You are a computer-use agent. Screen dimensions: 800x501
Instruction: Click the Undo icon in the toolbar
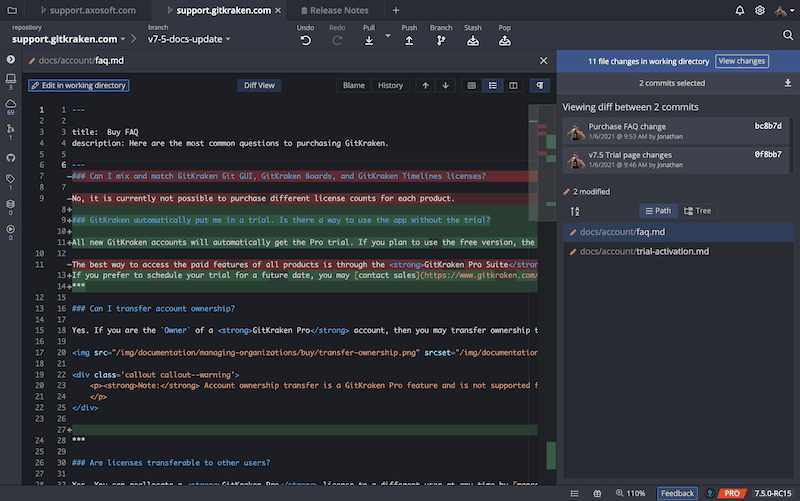(x=305, y=40)
